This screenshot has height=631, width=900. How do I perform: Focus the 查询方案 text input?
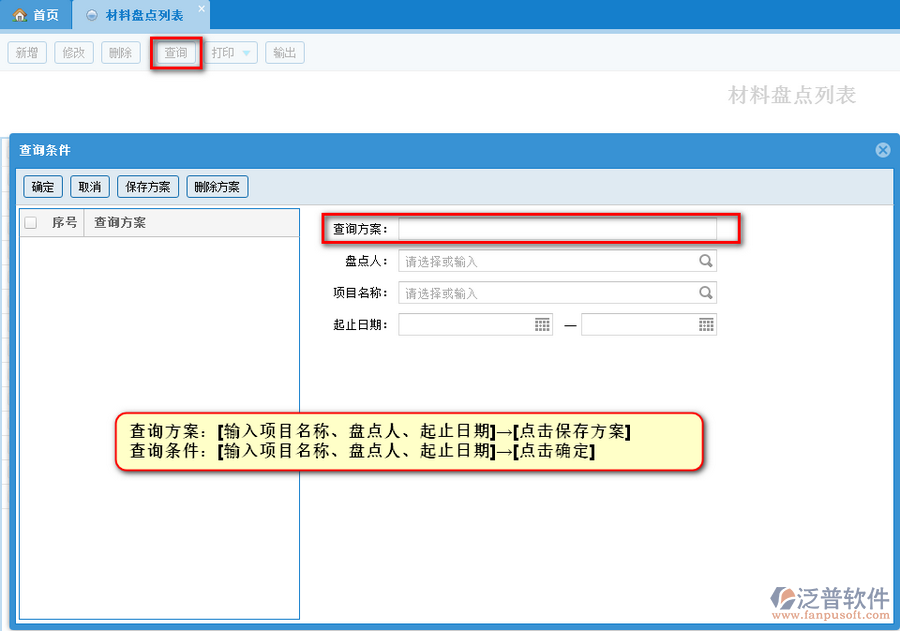point(557,229)
